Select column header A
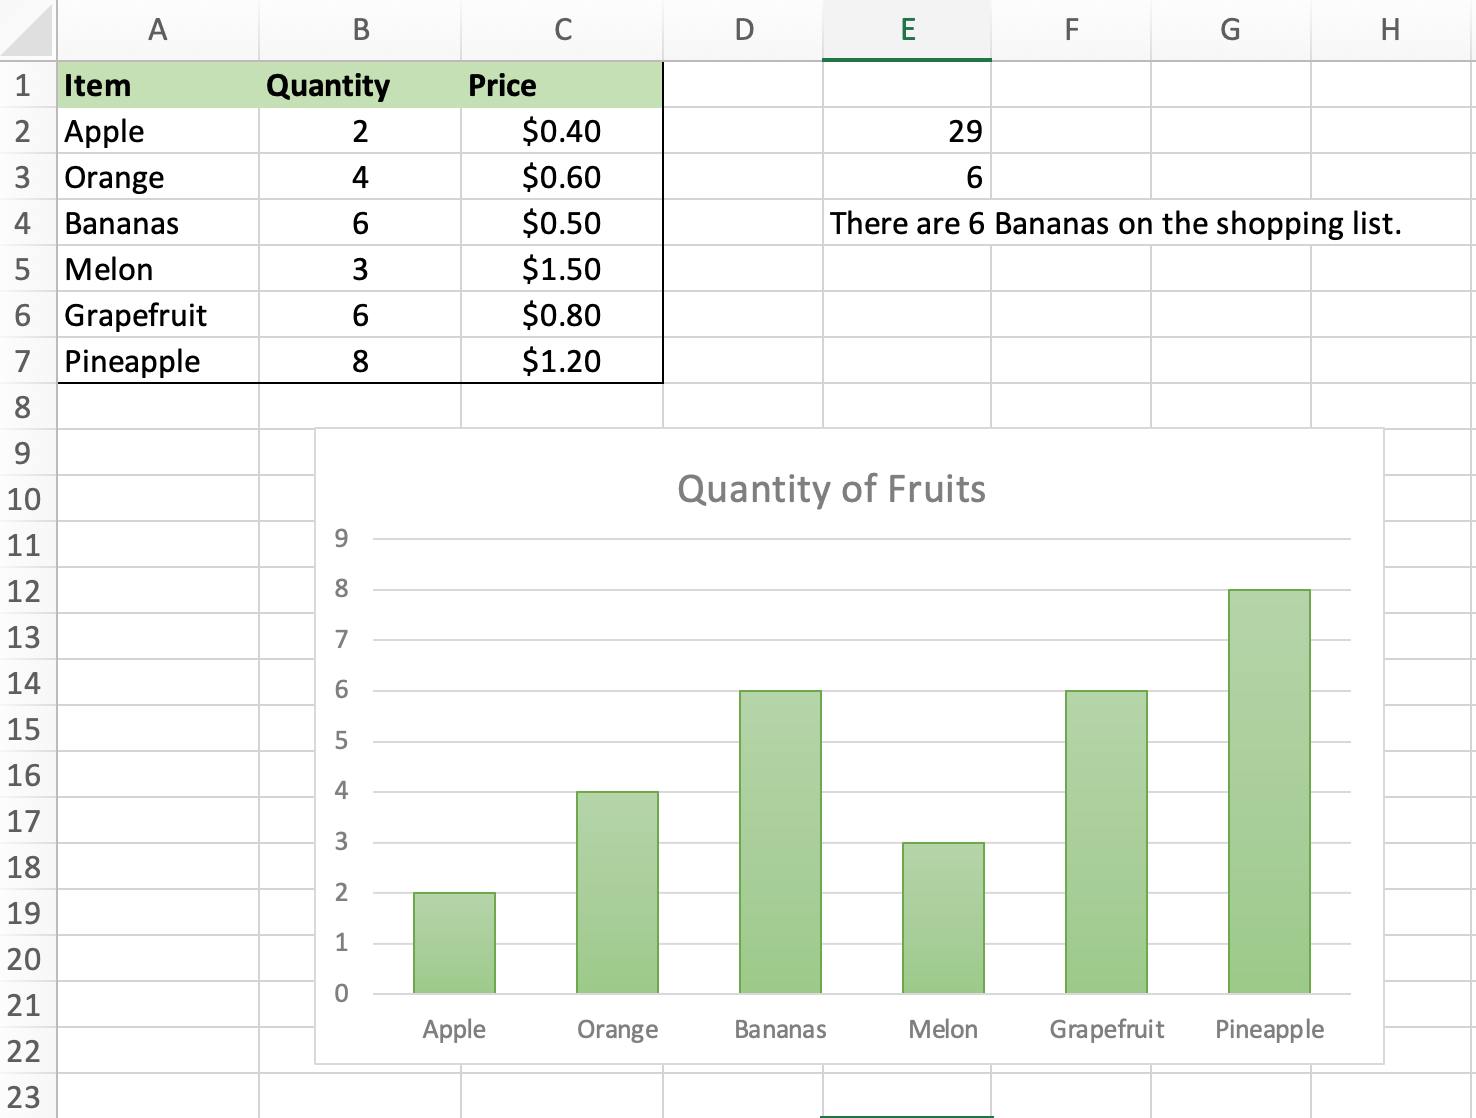The width and height of the screenshot is (1476, 1118). click(157, 30)
